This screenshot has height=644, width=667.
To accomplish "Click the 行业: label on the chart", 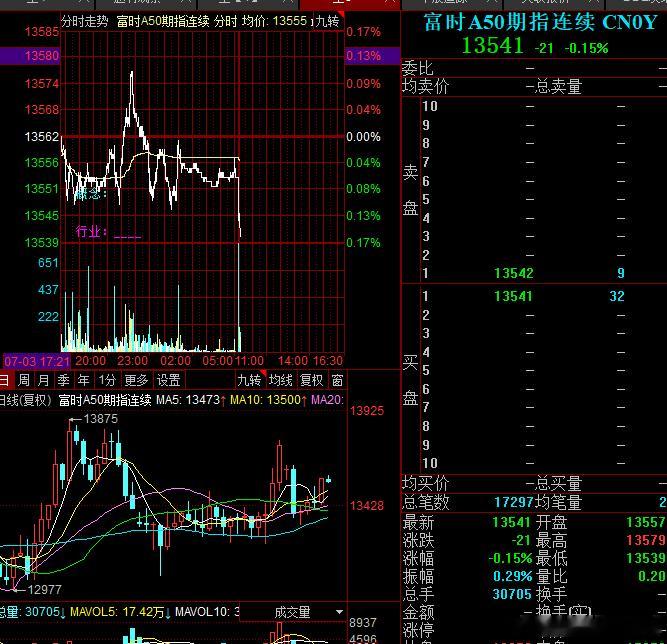I will 91,231.
